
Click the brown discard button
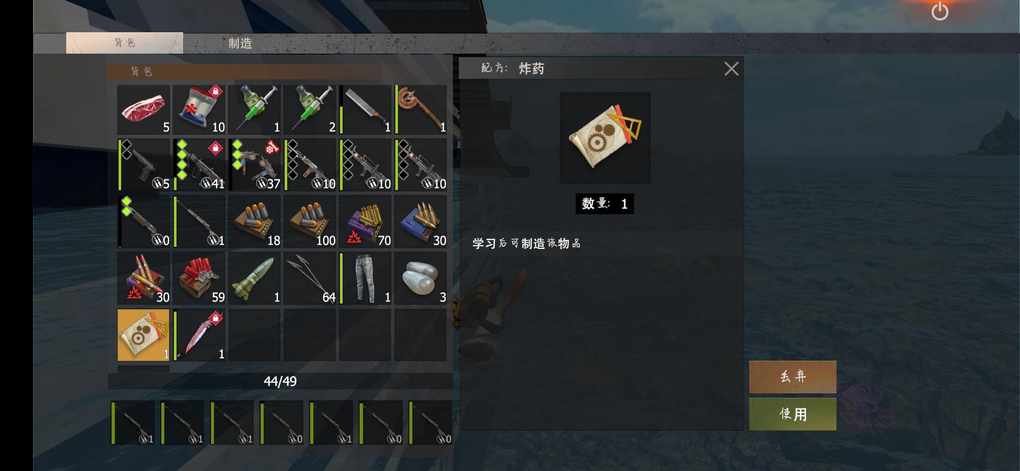[792, 377]
